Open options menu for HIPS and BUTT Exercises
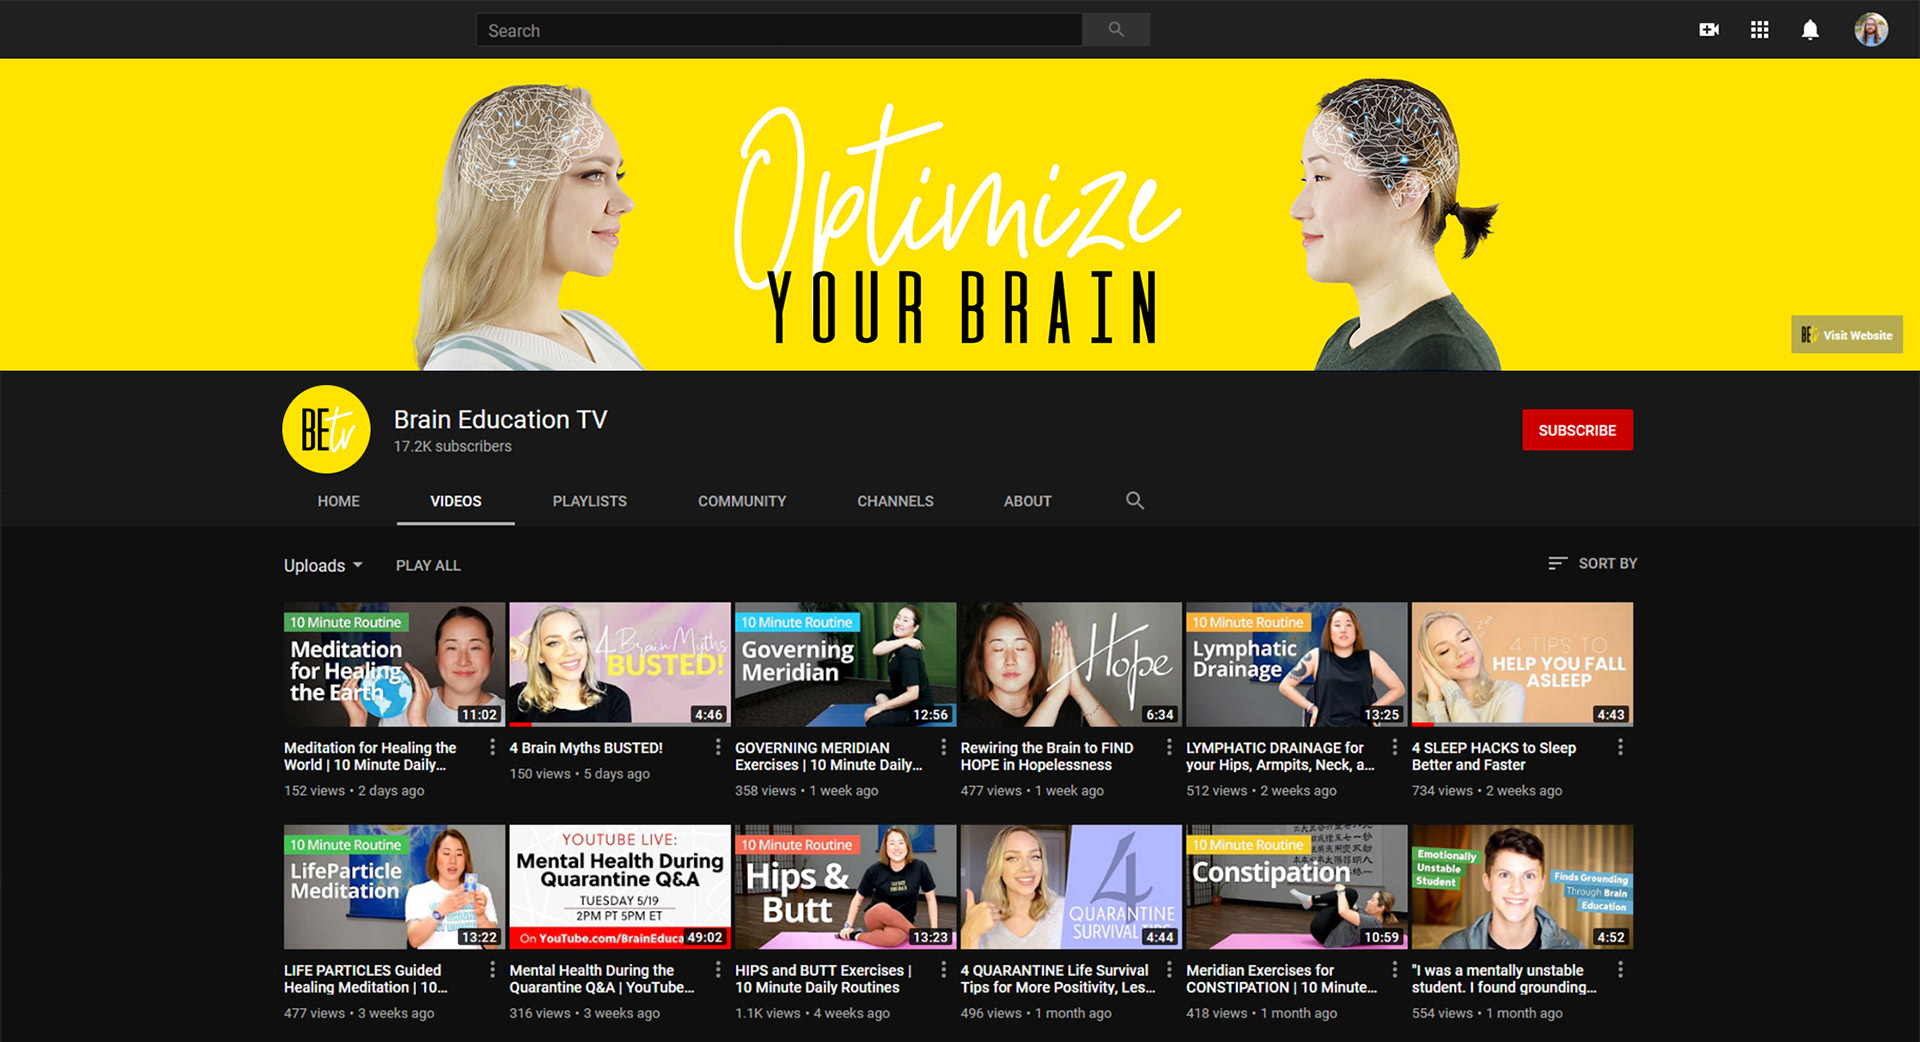Screen dimensions: 1920x1042 point(943,970)
